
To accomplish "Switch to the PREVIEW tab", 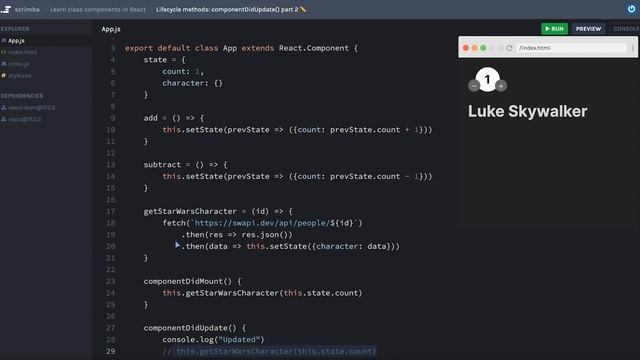I will click(x=588, y=29).
